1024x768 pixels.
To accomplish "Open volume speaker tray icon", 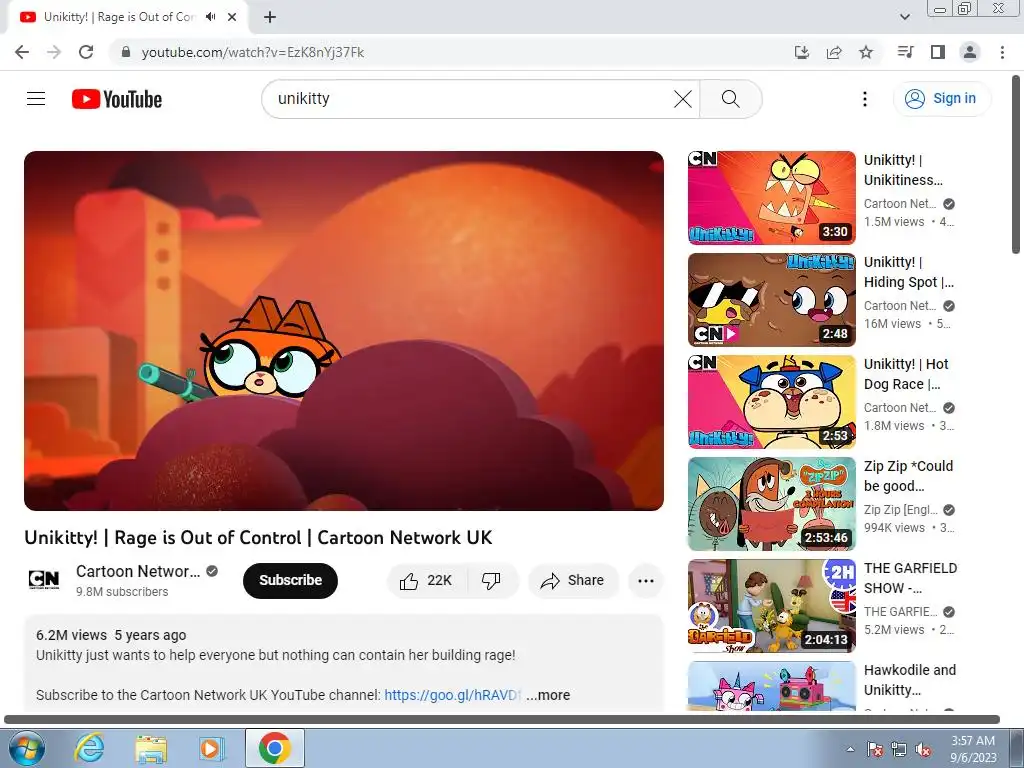I will point(923,749).
